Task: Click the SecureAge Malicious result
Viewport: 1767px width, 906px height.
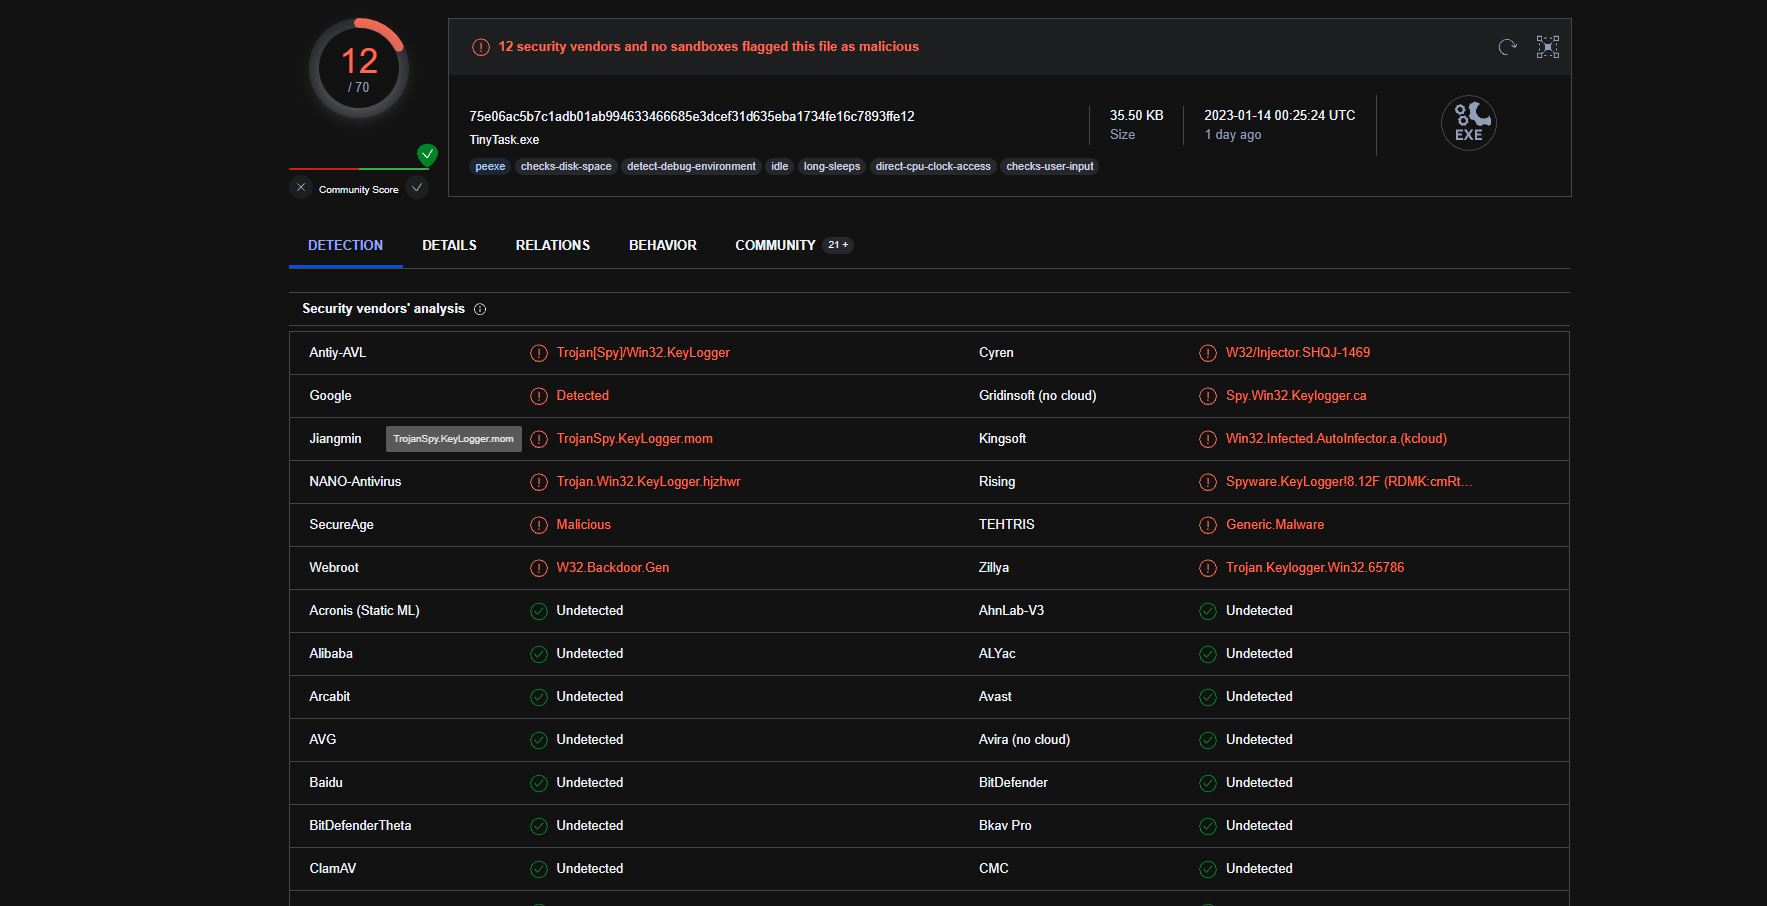Action: point(584,525)
